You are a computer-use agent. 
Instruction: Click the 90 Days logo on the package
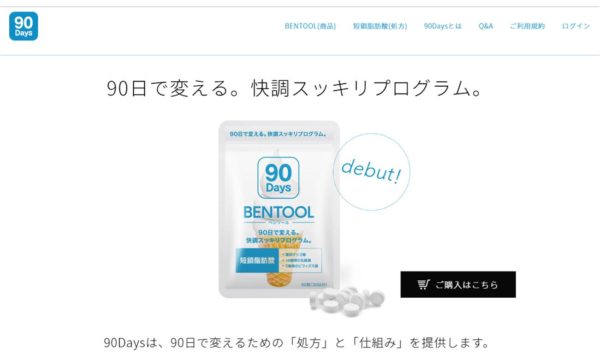(x=278, y=178)
